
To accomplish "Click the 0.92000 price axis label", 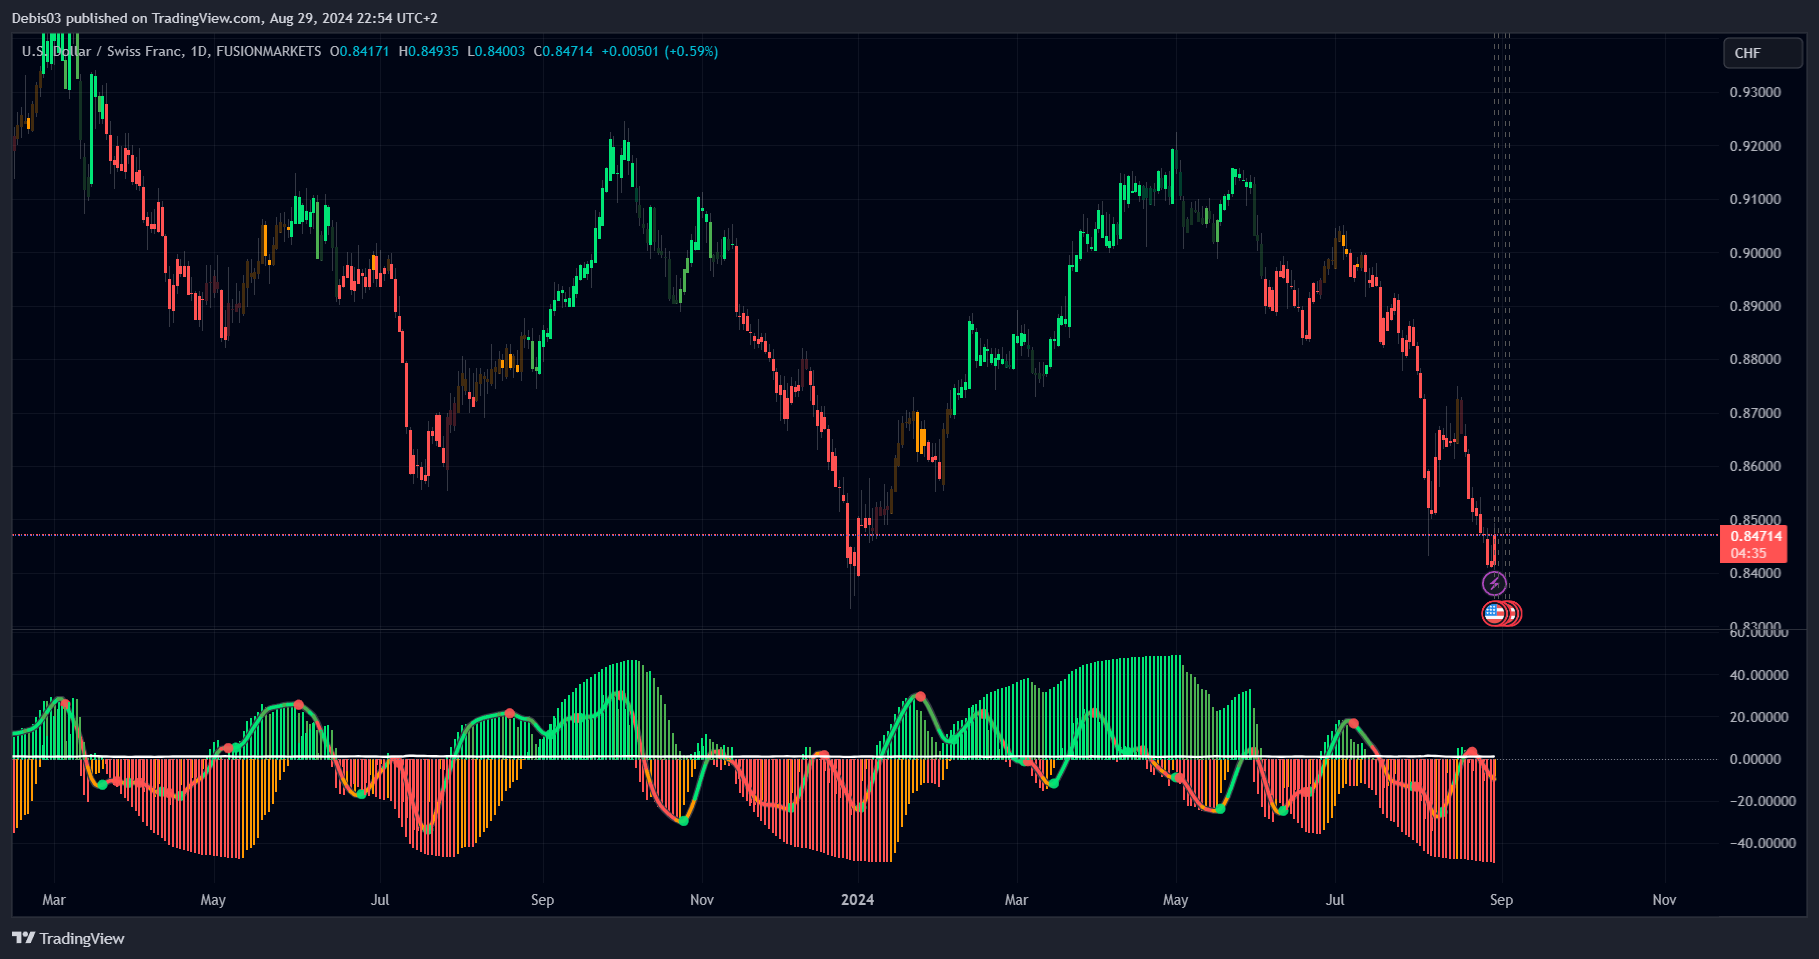I will [1755, 146].
